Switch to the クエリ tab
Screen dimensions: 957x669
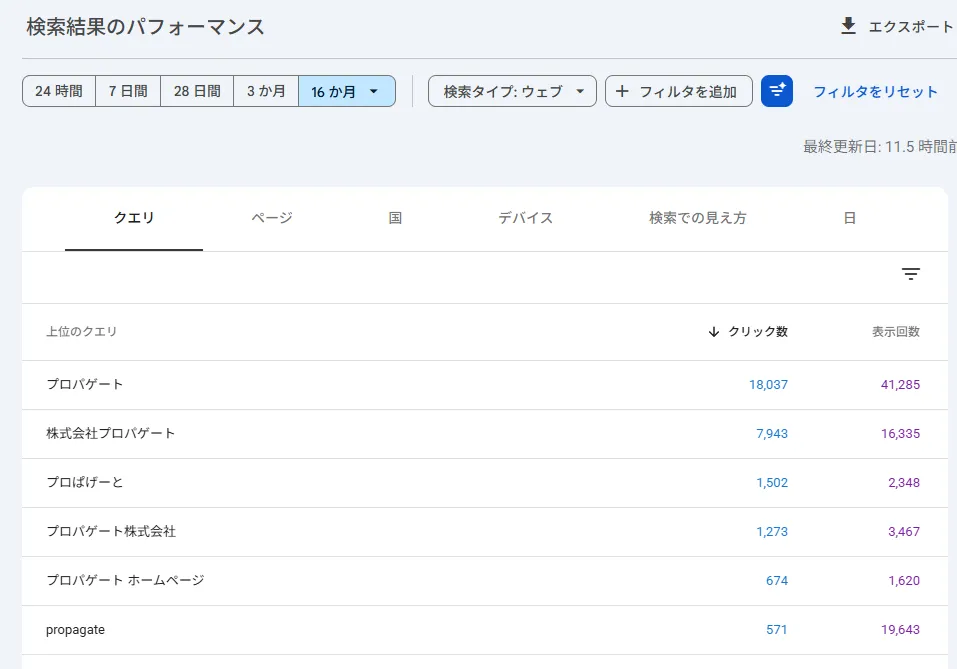[134, 218]
